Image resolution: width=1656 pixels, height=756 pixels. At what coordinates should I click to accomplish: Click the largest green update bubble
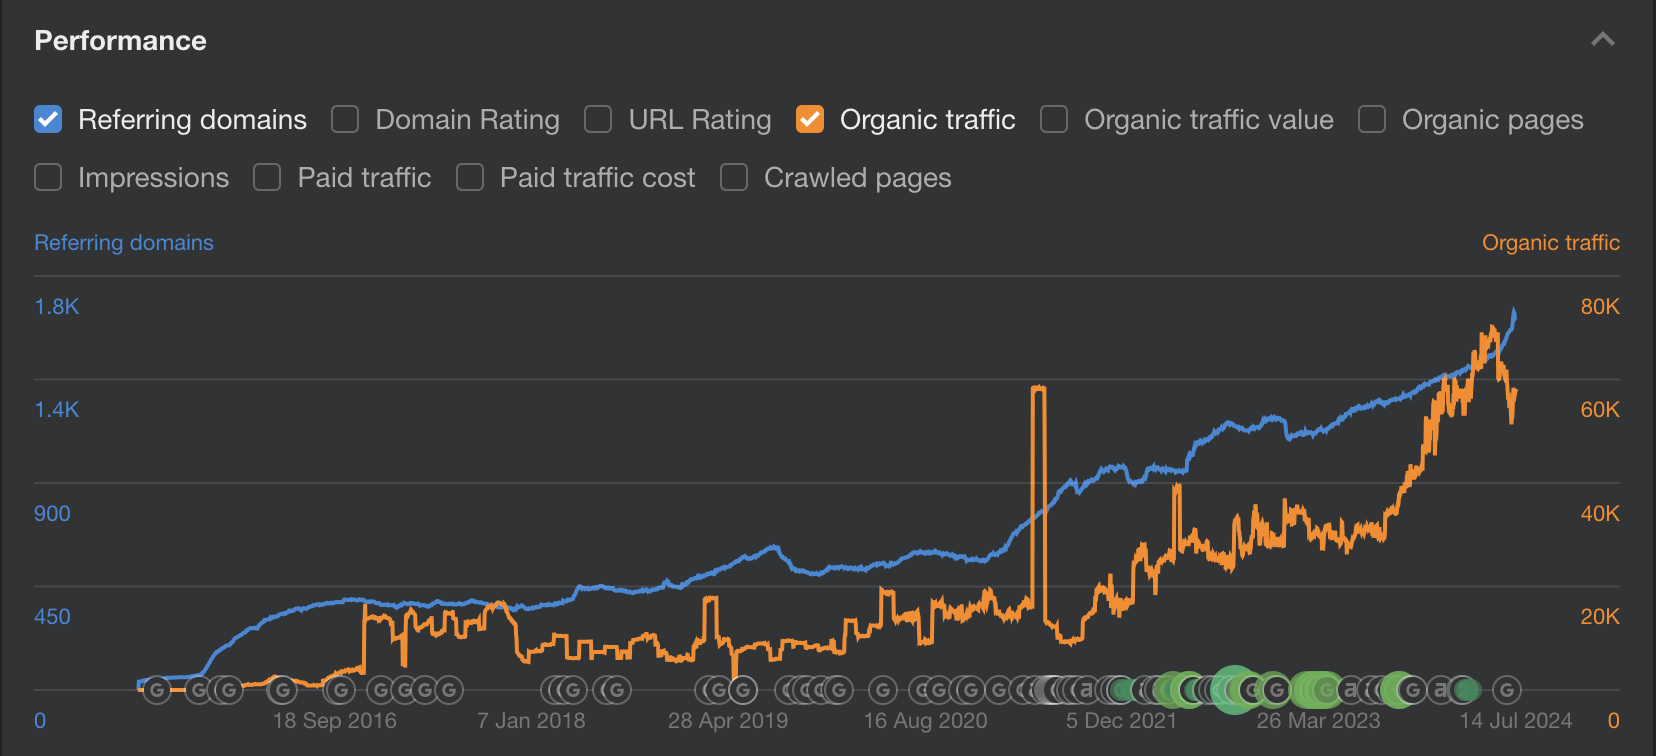tap(1233, 689)
